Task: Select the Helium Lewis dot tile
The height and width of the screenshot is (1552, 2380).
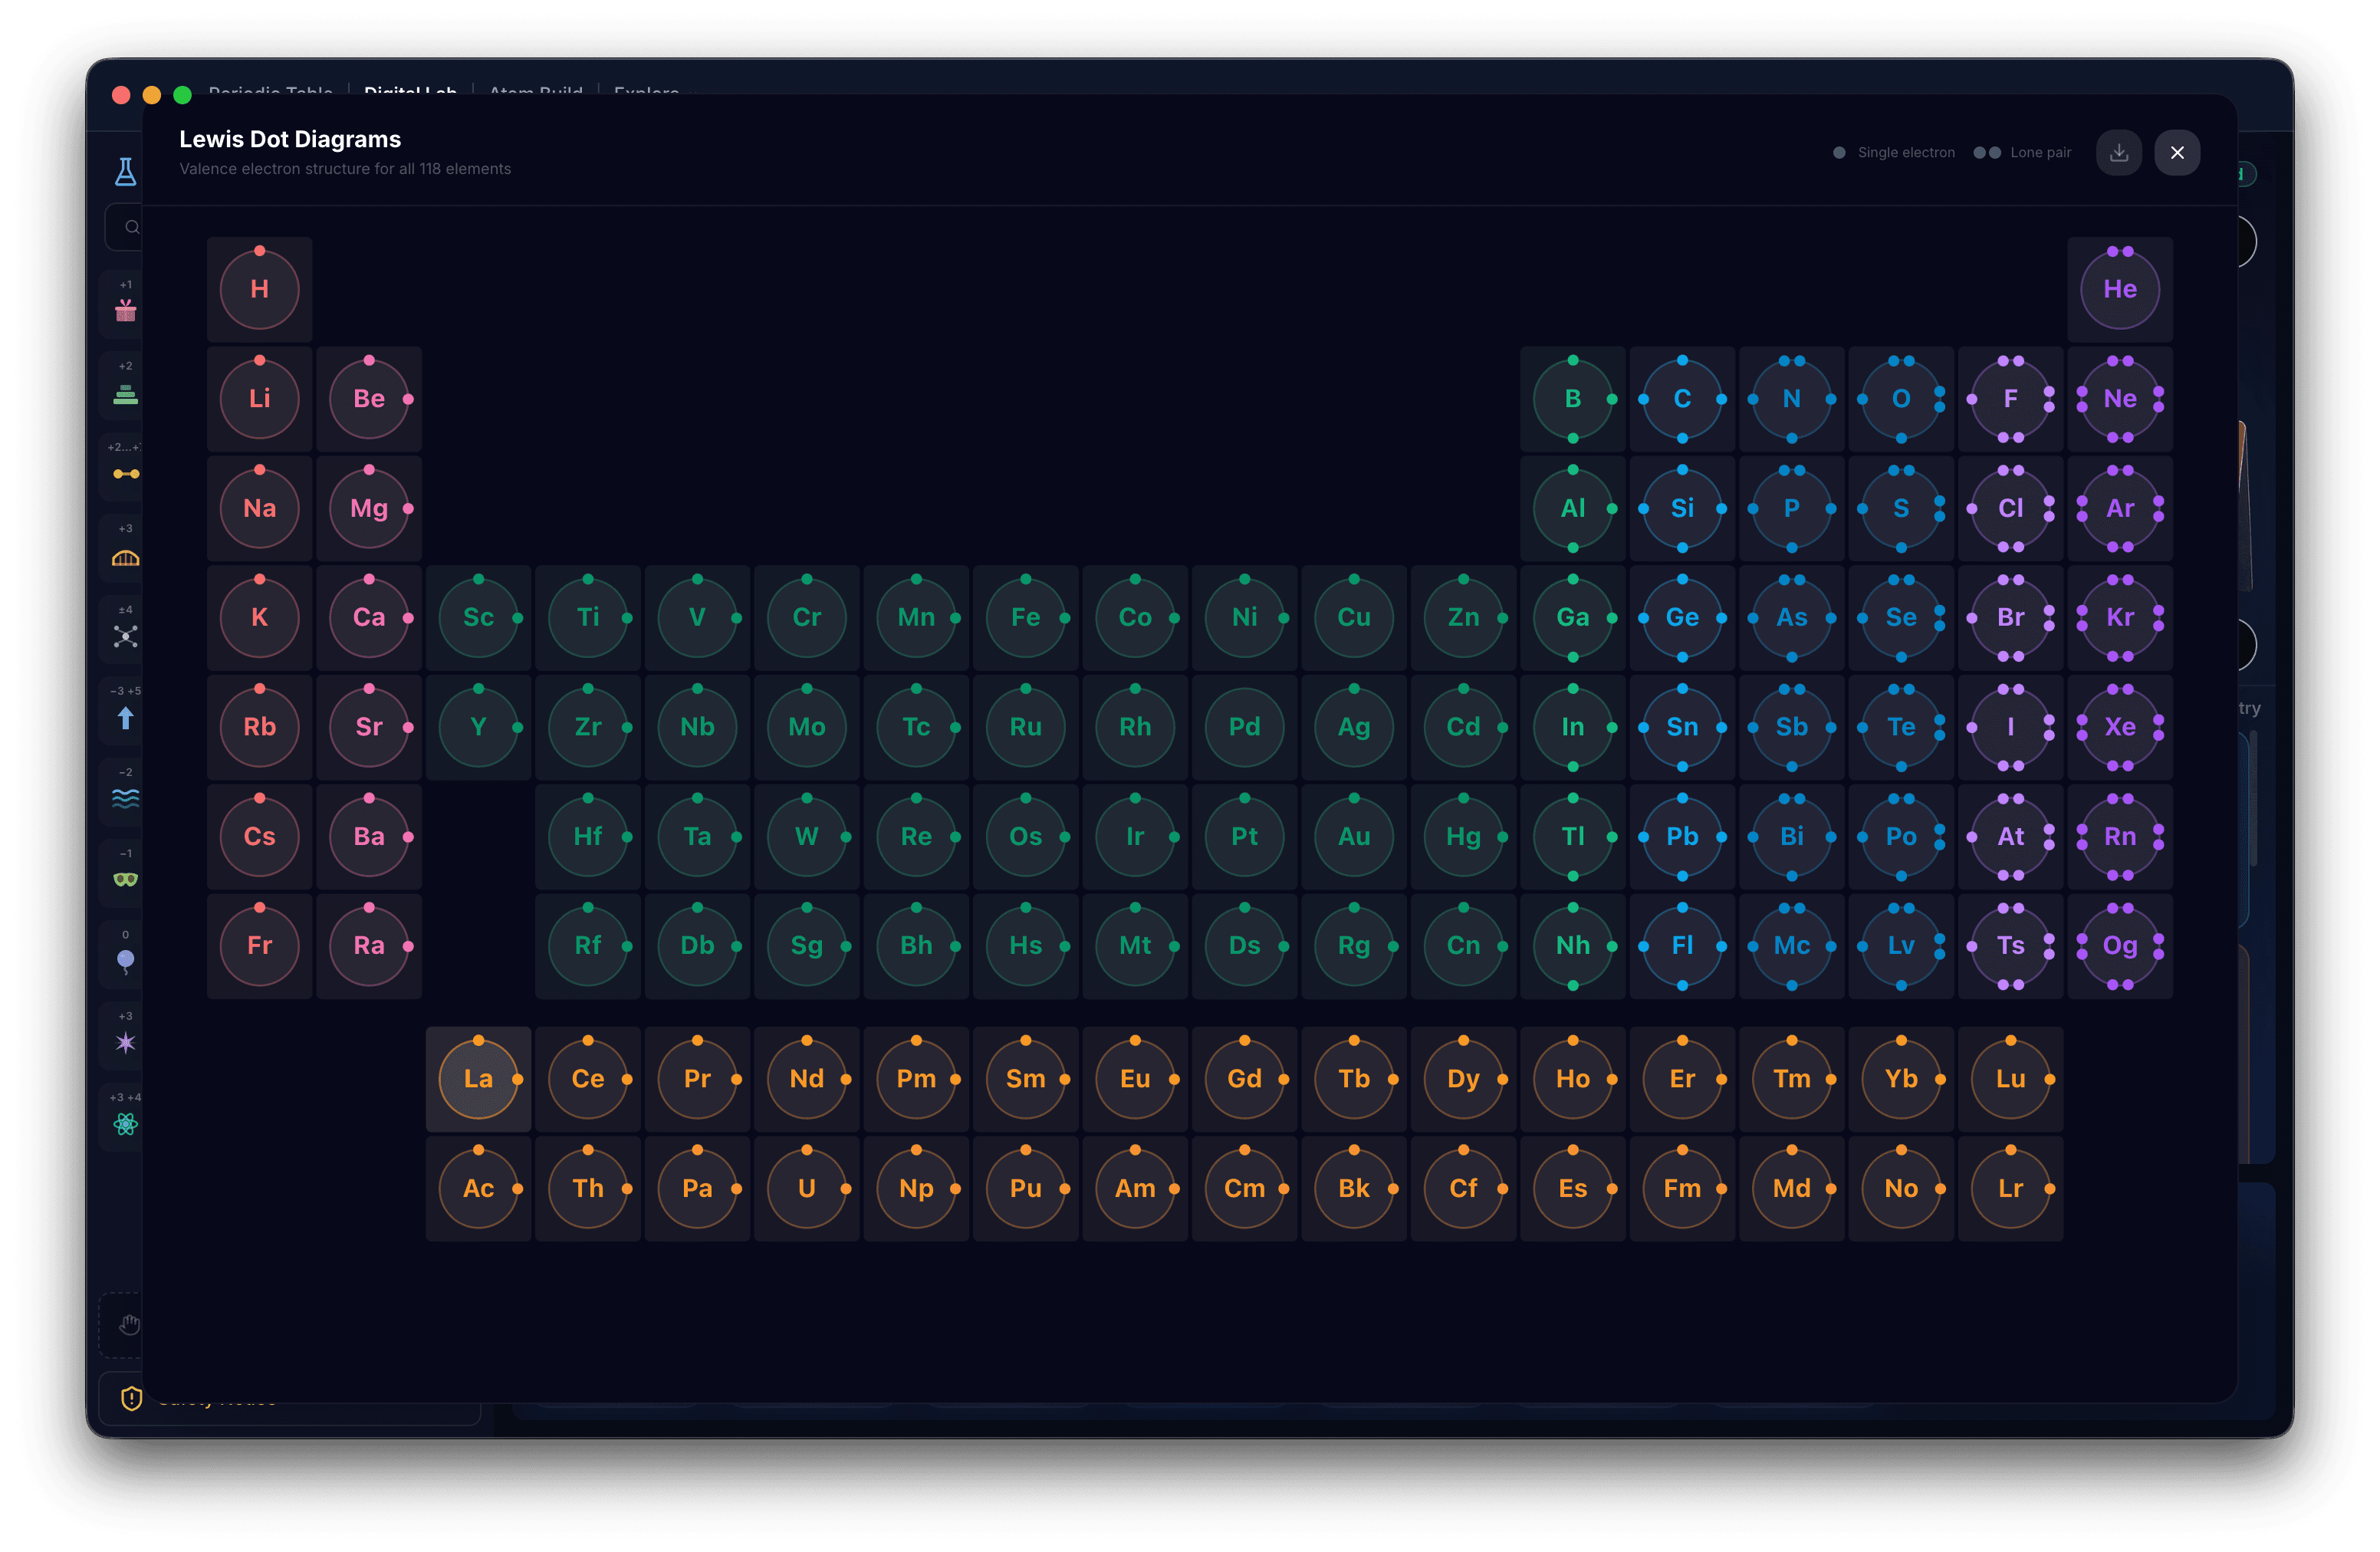Action: (2119, 289)
